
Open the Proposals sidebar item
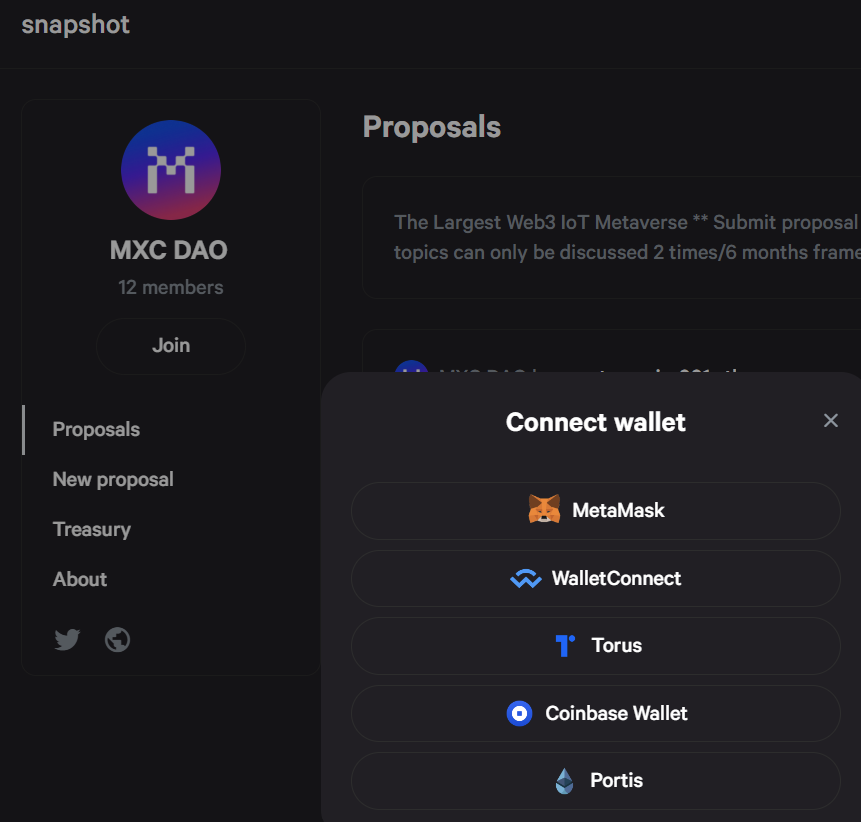pyautogui.click(x=96, y=429)
